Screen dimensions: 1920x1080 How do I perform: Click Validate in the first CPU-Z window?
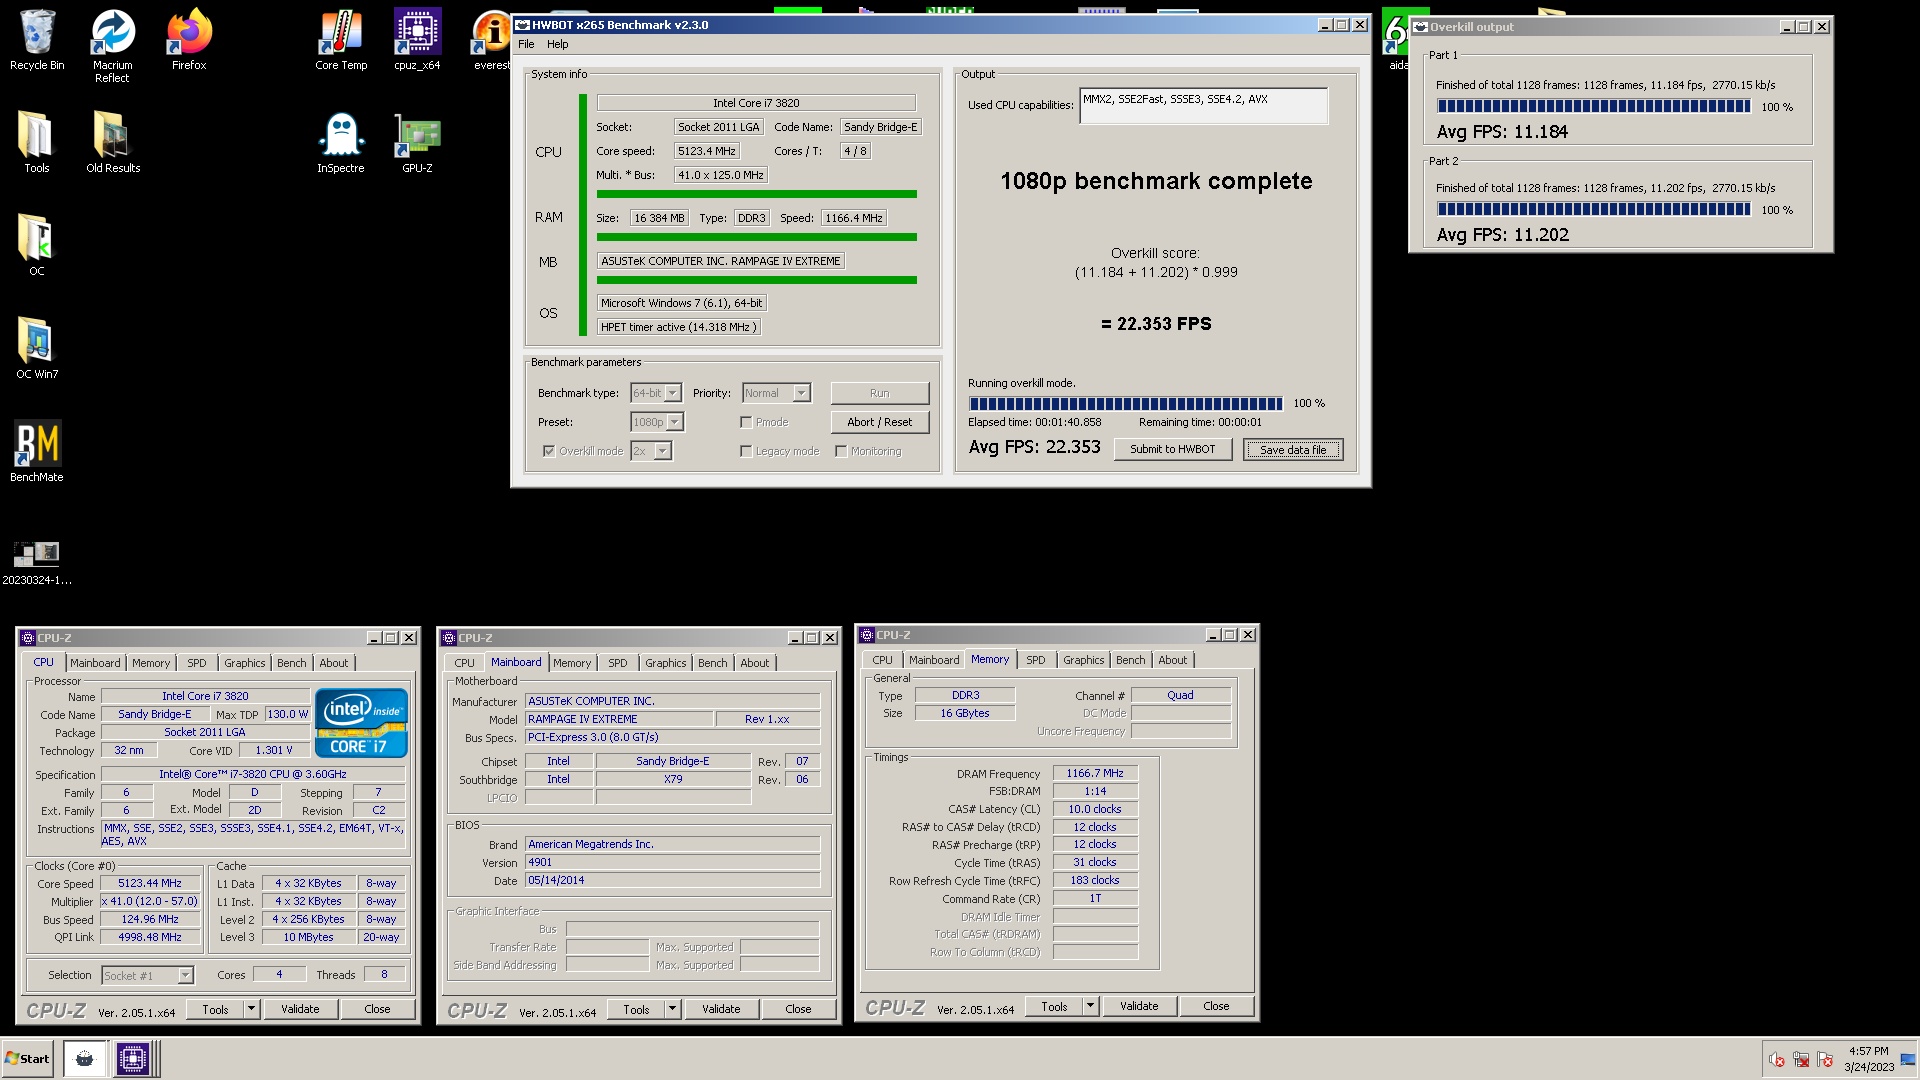click(300, 1009)
